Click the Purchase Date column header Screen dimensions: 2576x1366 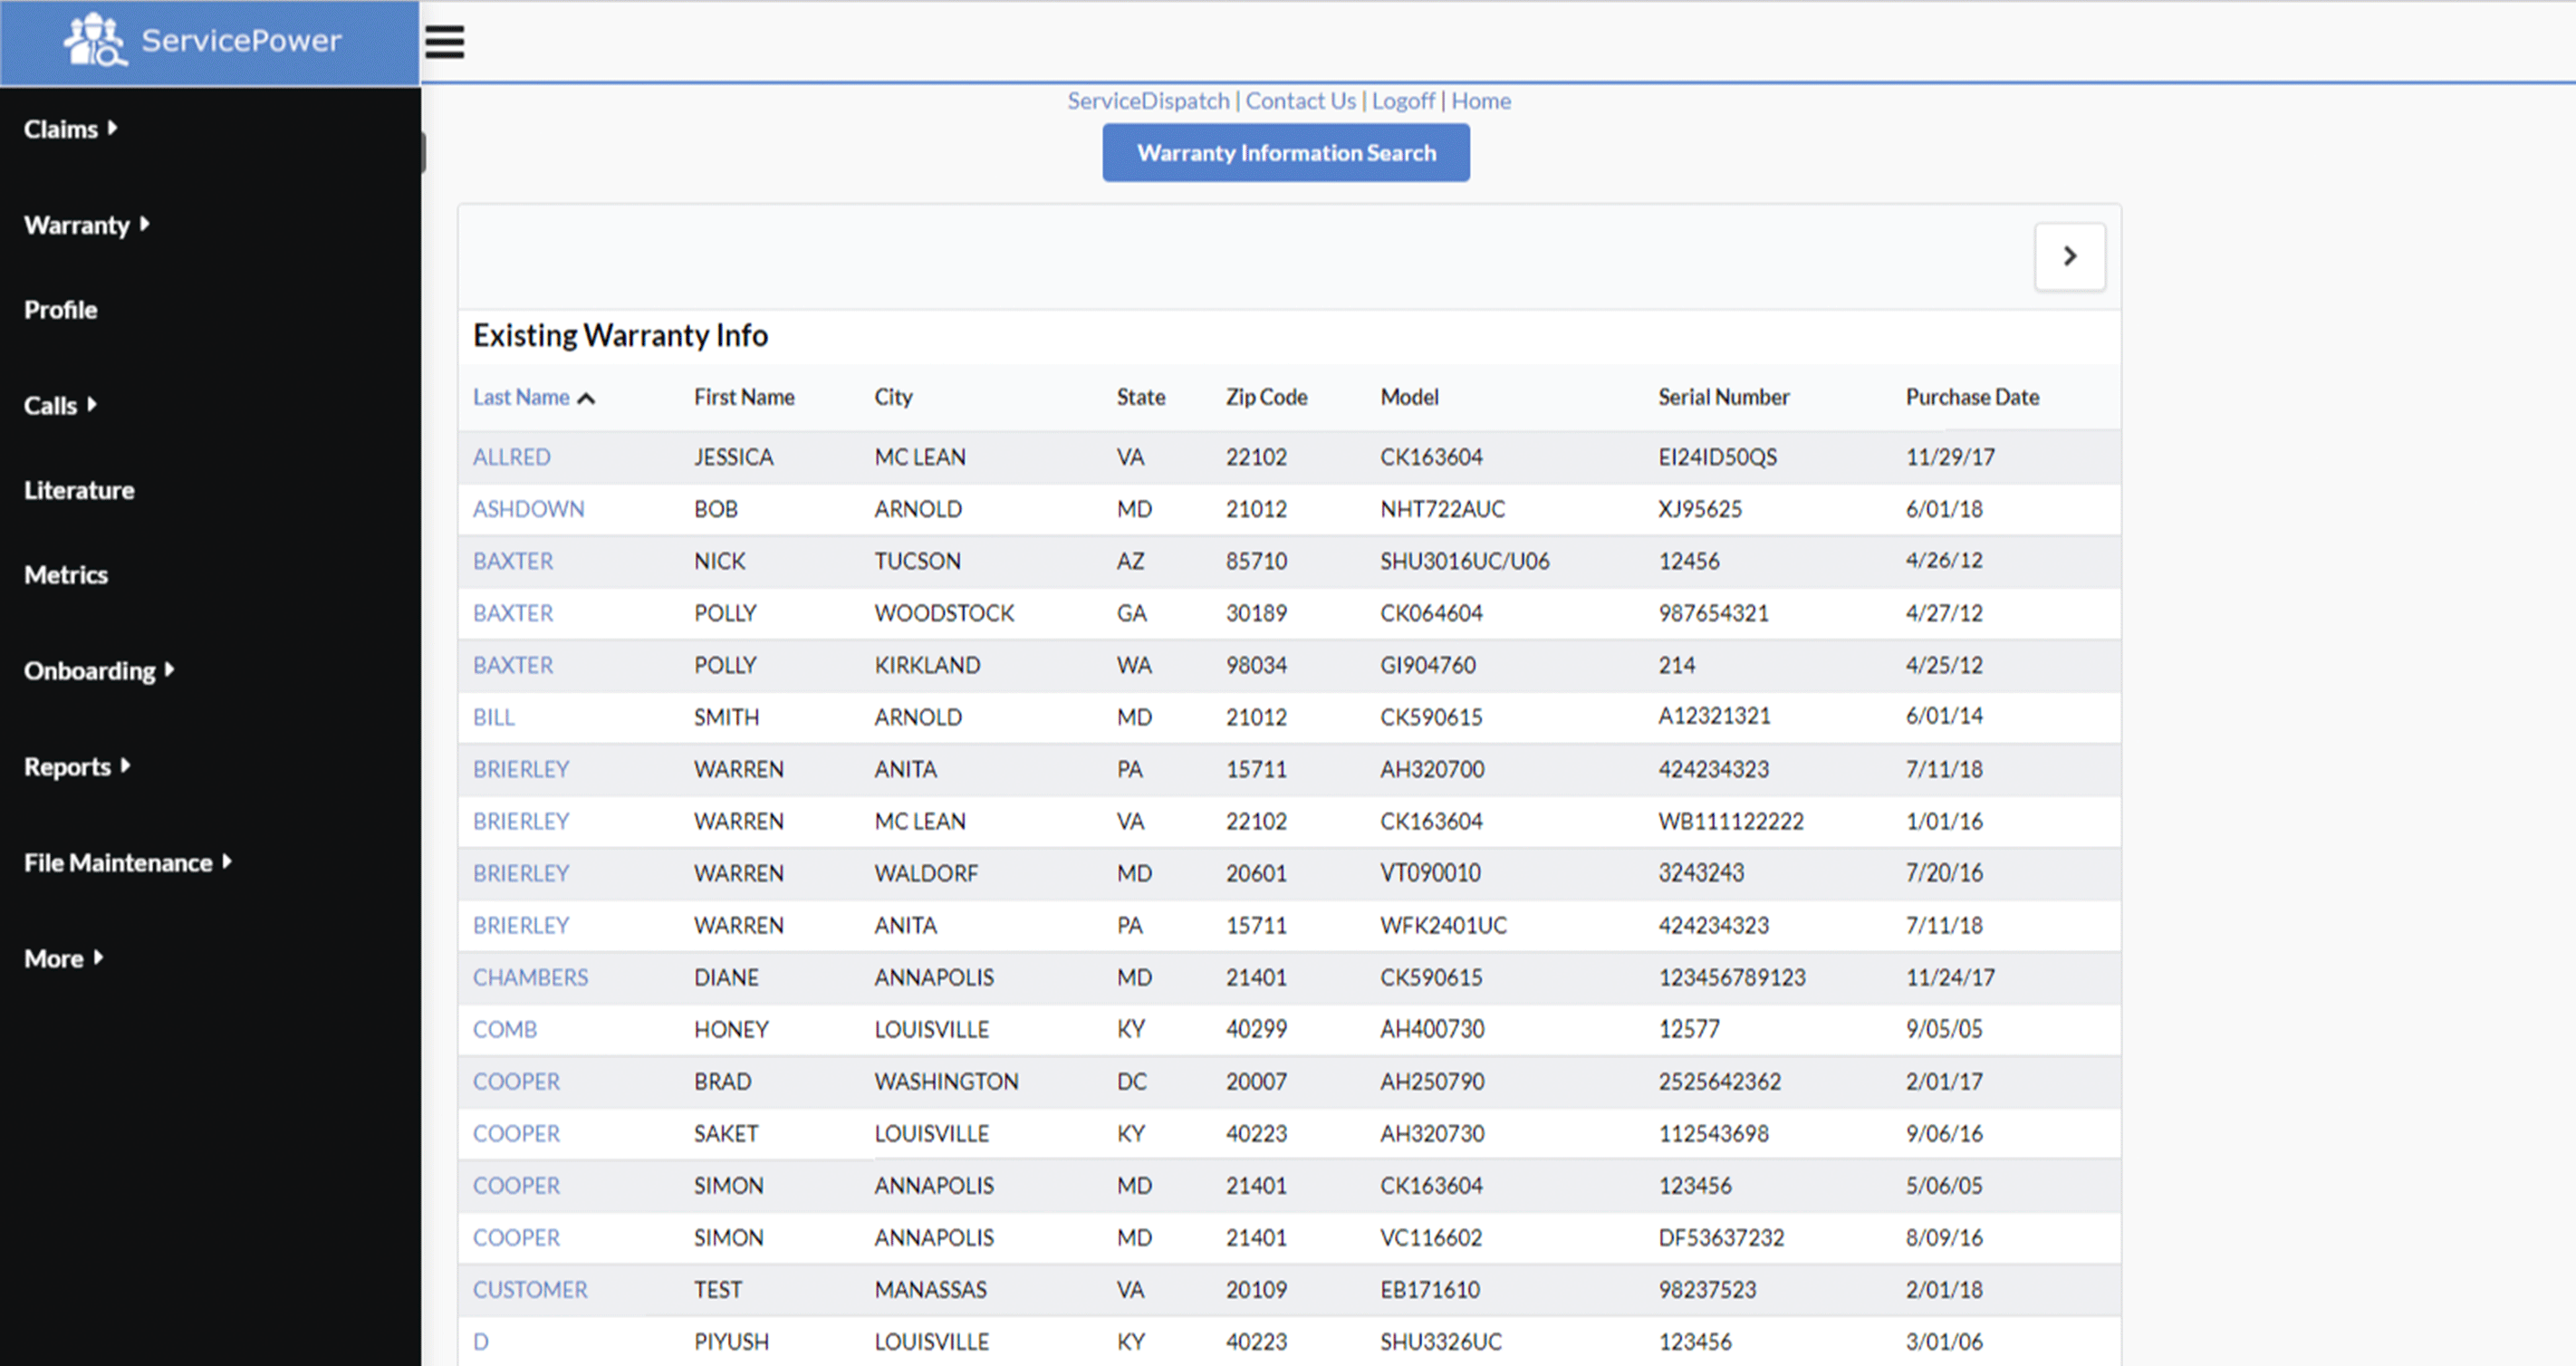coord(1972,397)
